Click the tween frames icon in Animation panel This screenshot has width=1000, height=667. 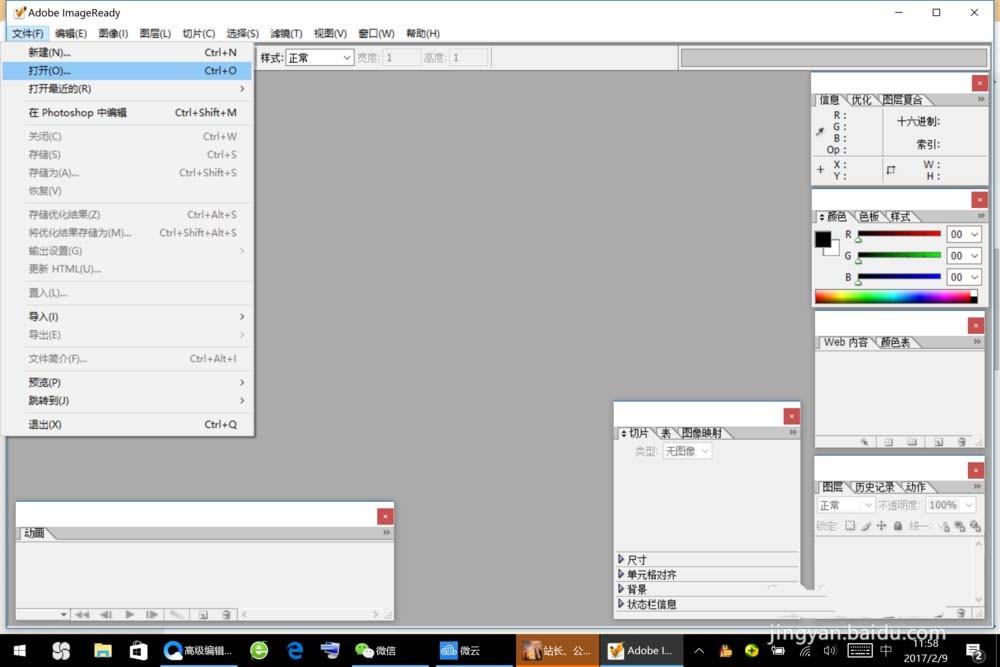[x=175, y=615]
